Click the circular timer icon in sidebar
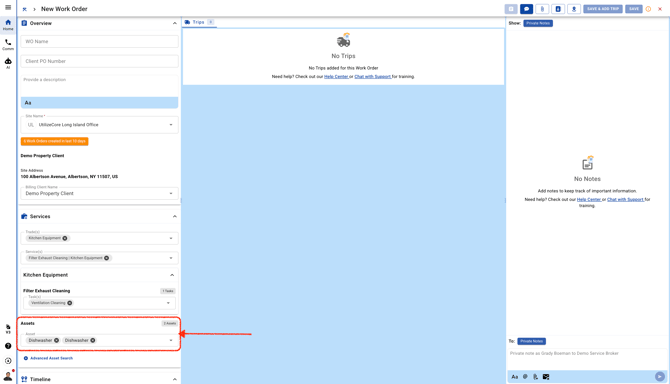670x384 pixels. [x=8, y=361]
